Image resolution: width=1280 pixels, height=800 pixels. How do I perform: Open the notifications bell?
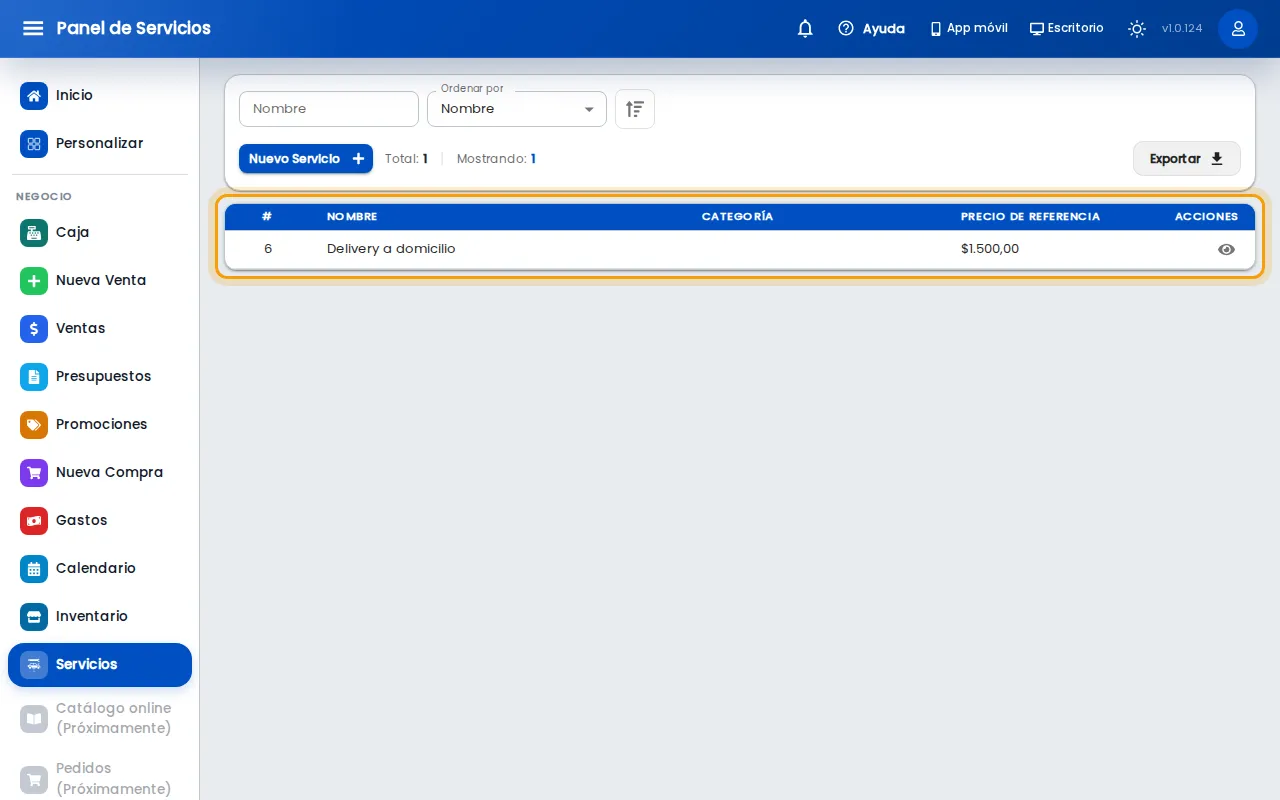click(x=805, y=29)
